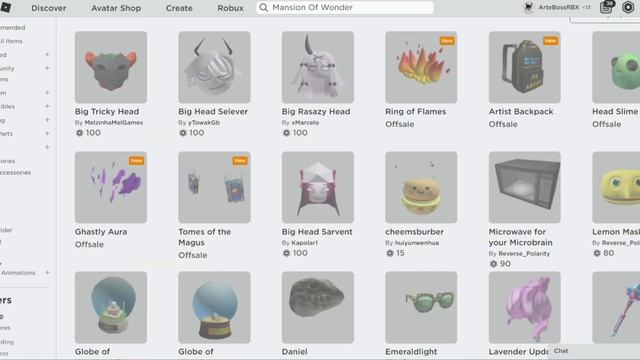Screen dimensions: 640x360
Task: Click Artist Backpack title
Action: click(x=521, y=111)
